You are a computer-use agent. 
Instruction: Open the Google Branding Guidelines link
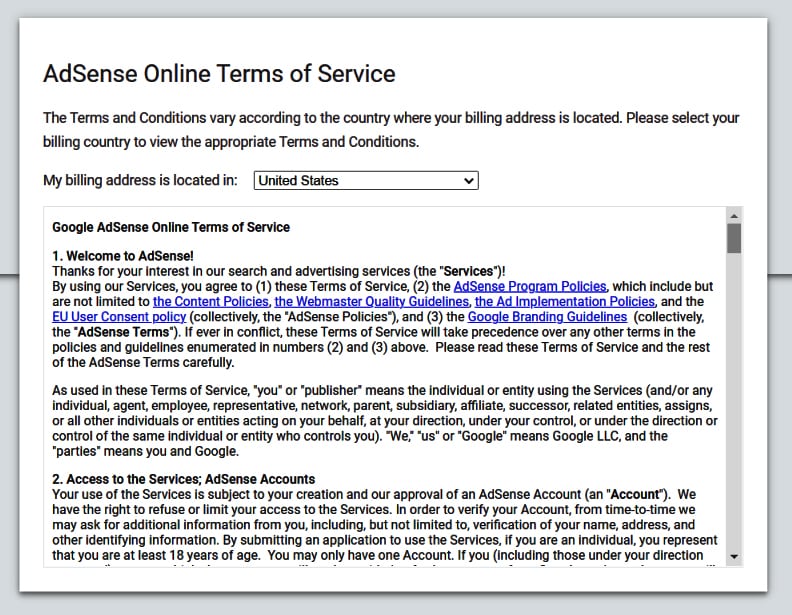547,317
